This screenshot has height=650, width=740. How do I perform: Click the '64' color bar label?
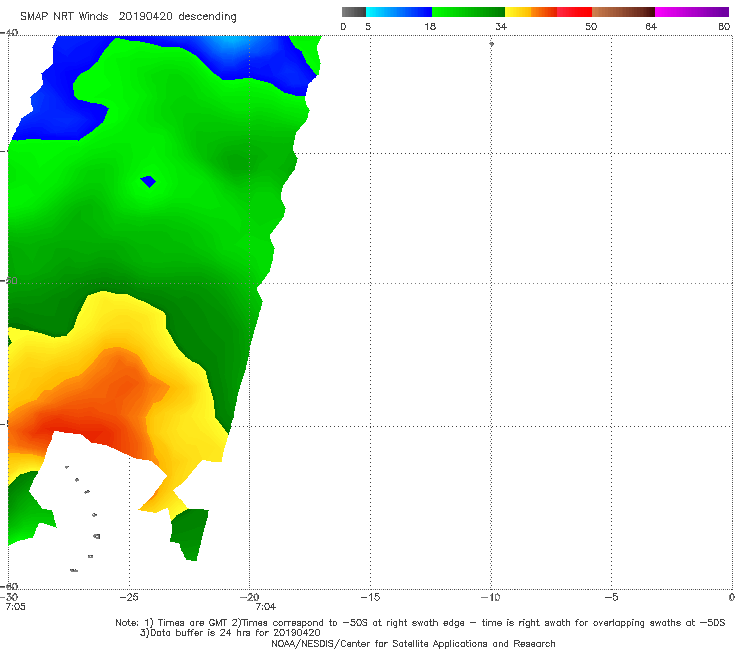[x=651, y=27]
